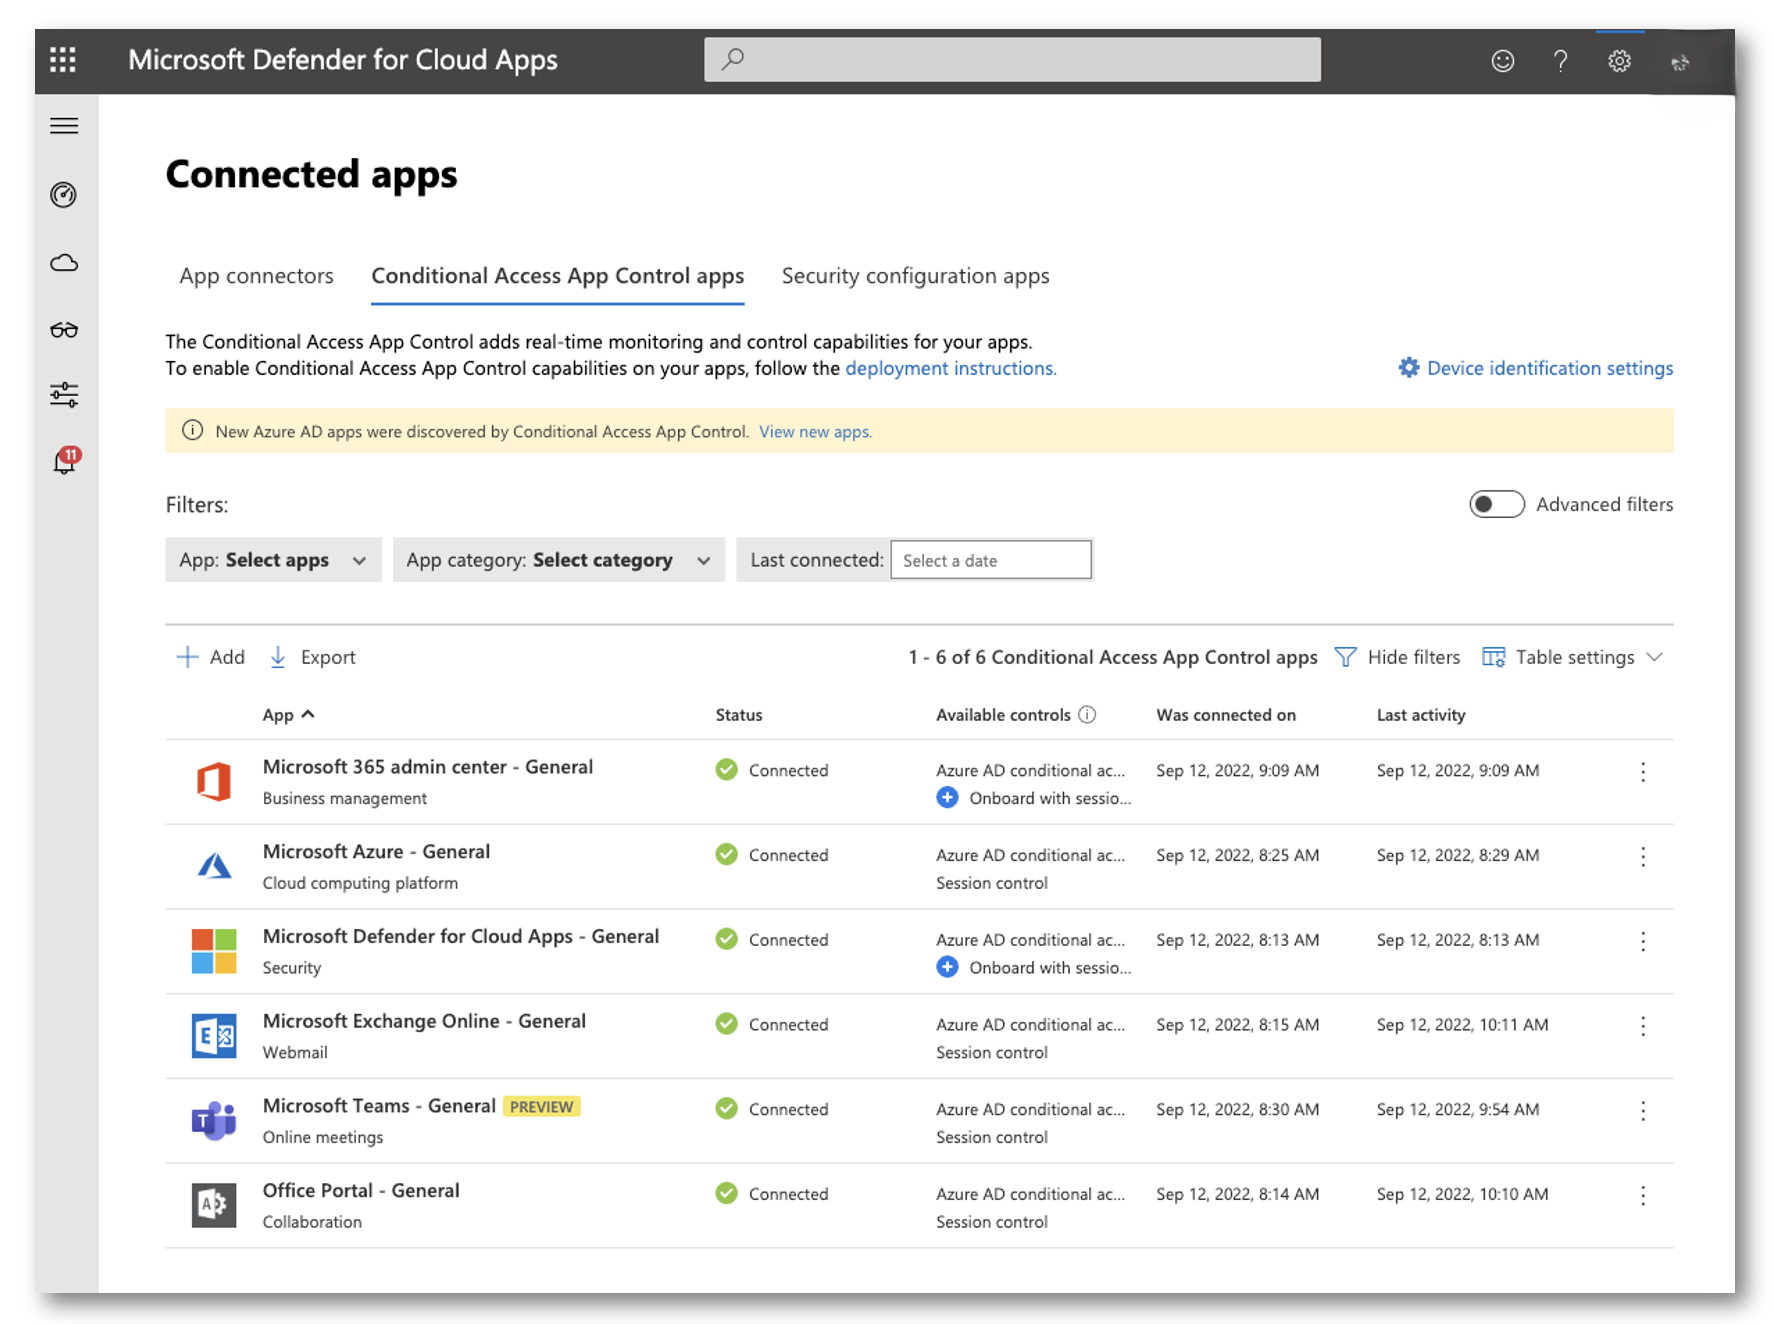Open Microsoft Defender for Cloud Apps - General name
Screen dimensions: 1774x1324
tap(461, 937)
